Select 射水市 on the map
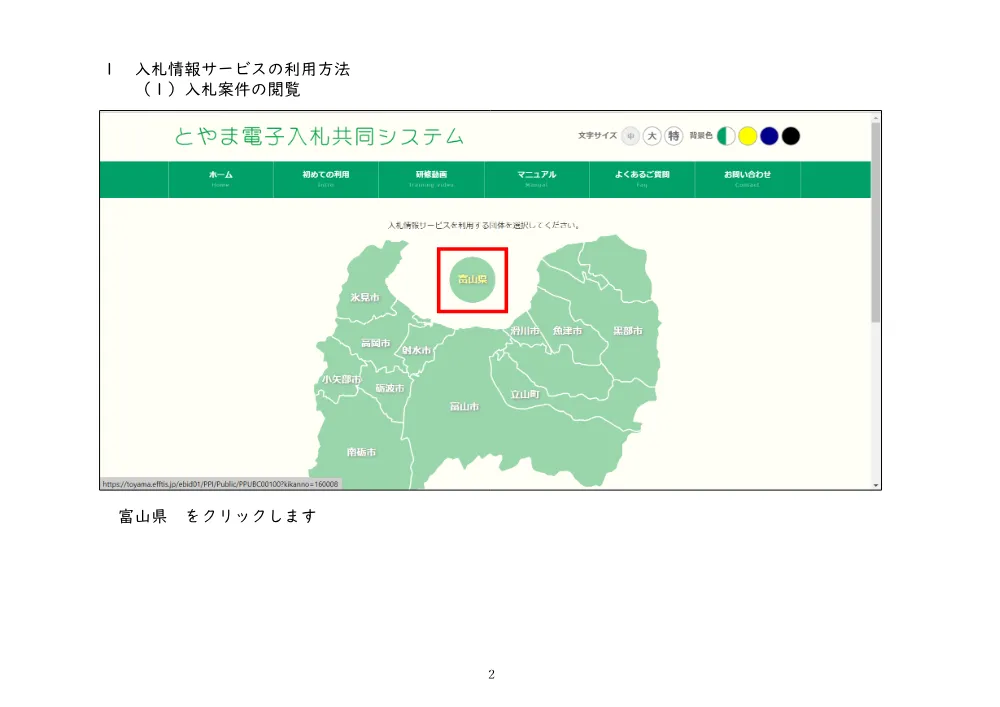This screenshot has height=707, width=1000. 416,350
